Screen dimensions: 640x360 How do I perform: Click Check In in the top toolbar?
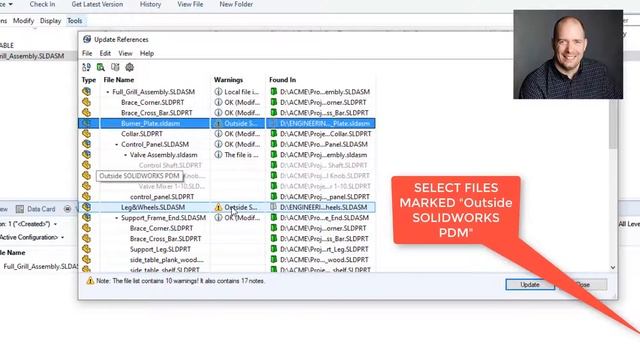pyautogui.click(x=42, y=4)
